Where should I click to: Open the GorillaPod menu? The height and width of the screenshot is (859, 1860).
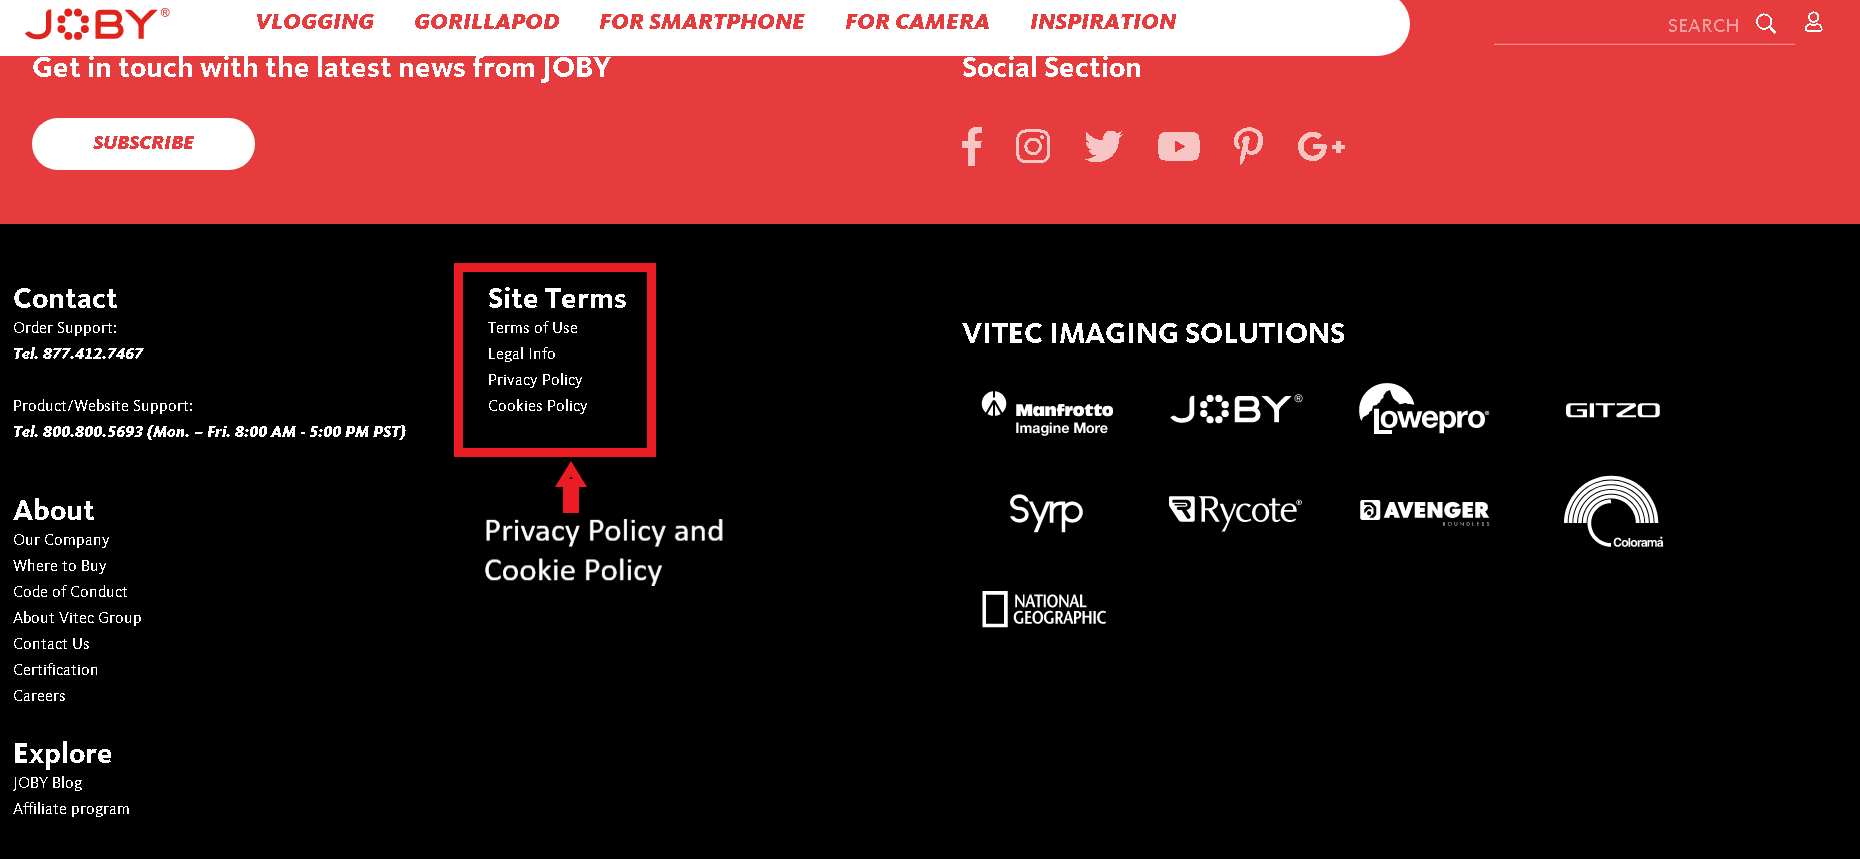(487, 22)
